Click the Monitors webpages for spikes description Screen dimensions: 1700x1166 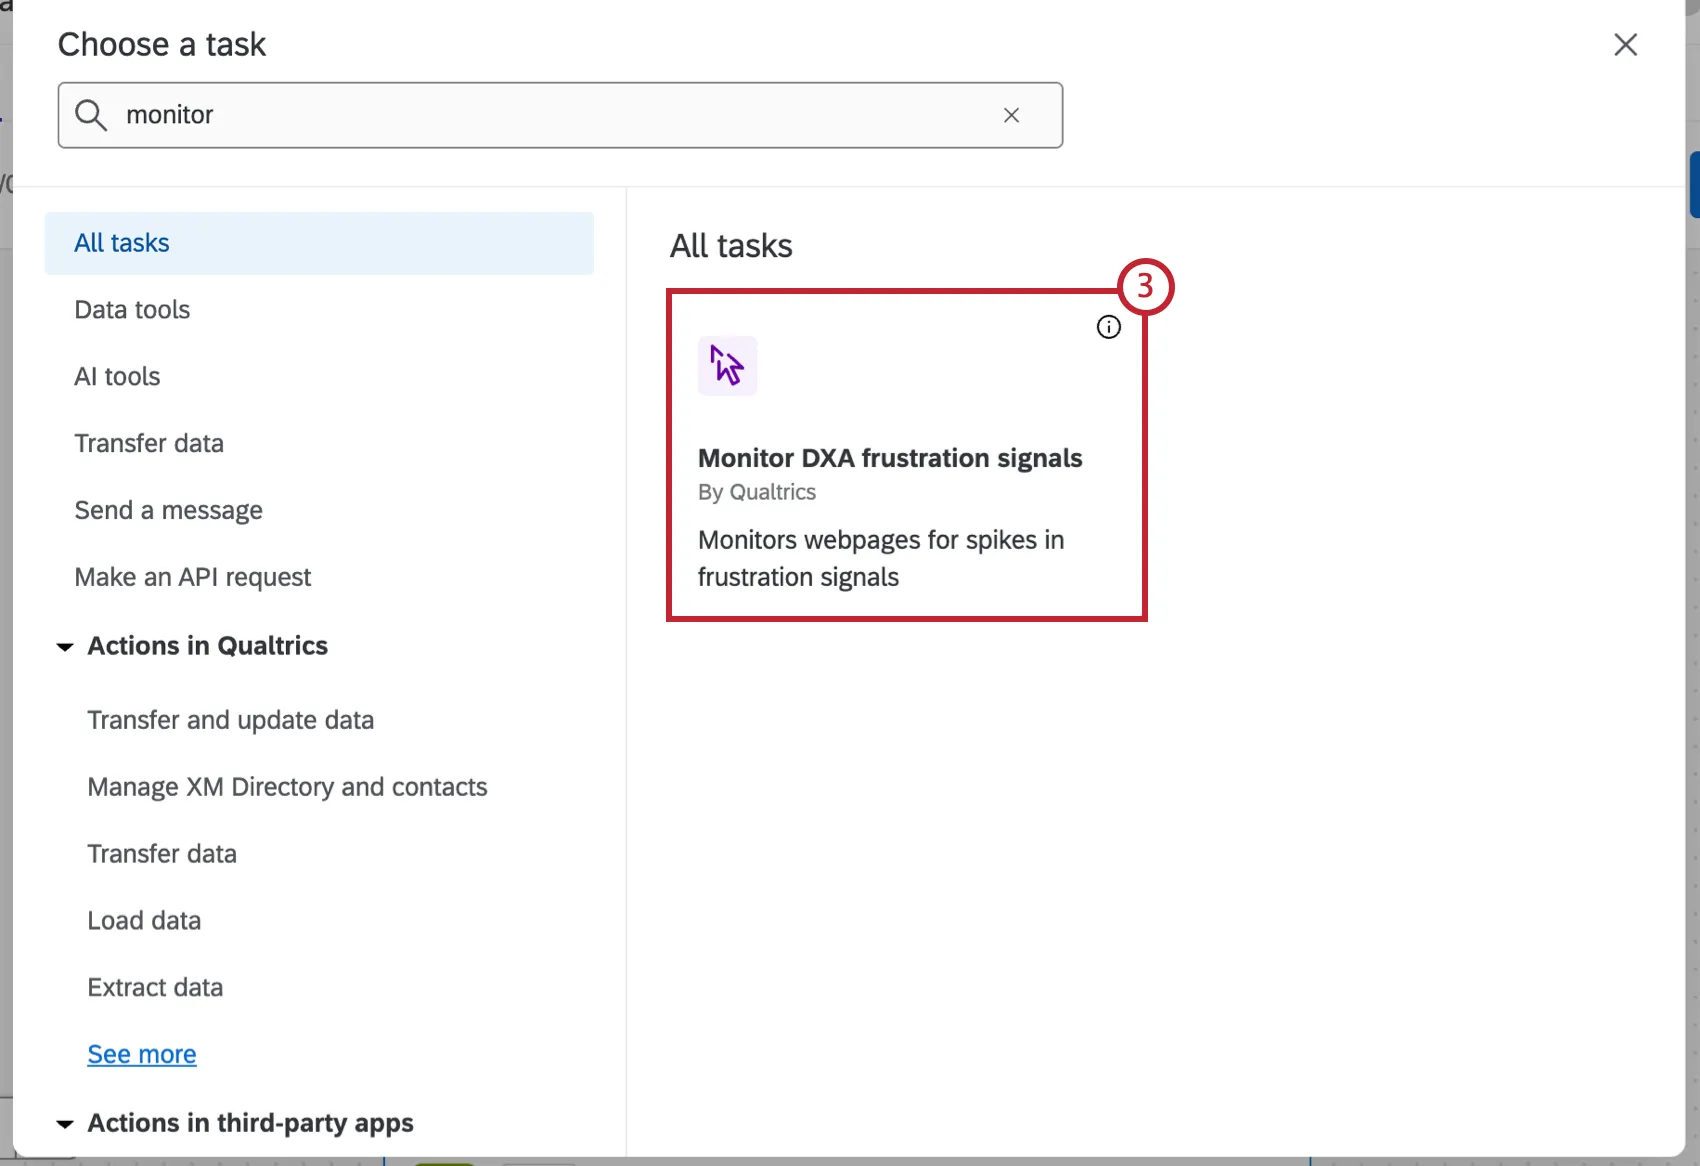click(x=881, y=558)
